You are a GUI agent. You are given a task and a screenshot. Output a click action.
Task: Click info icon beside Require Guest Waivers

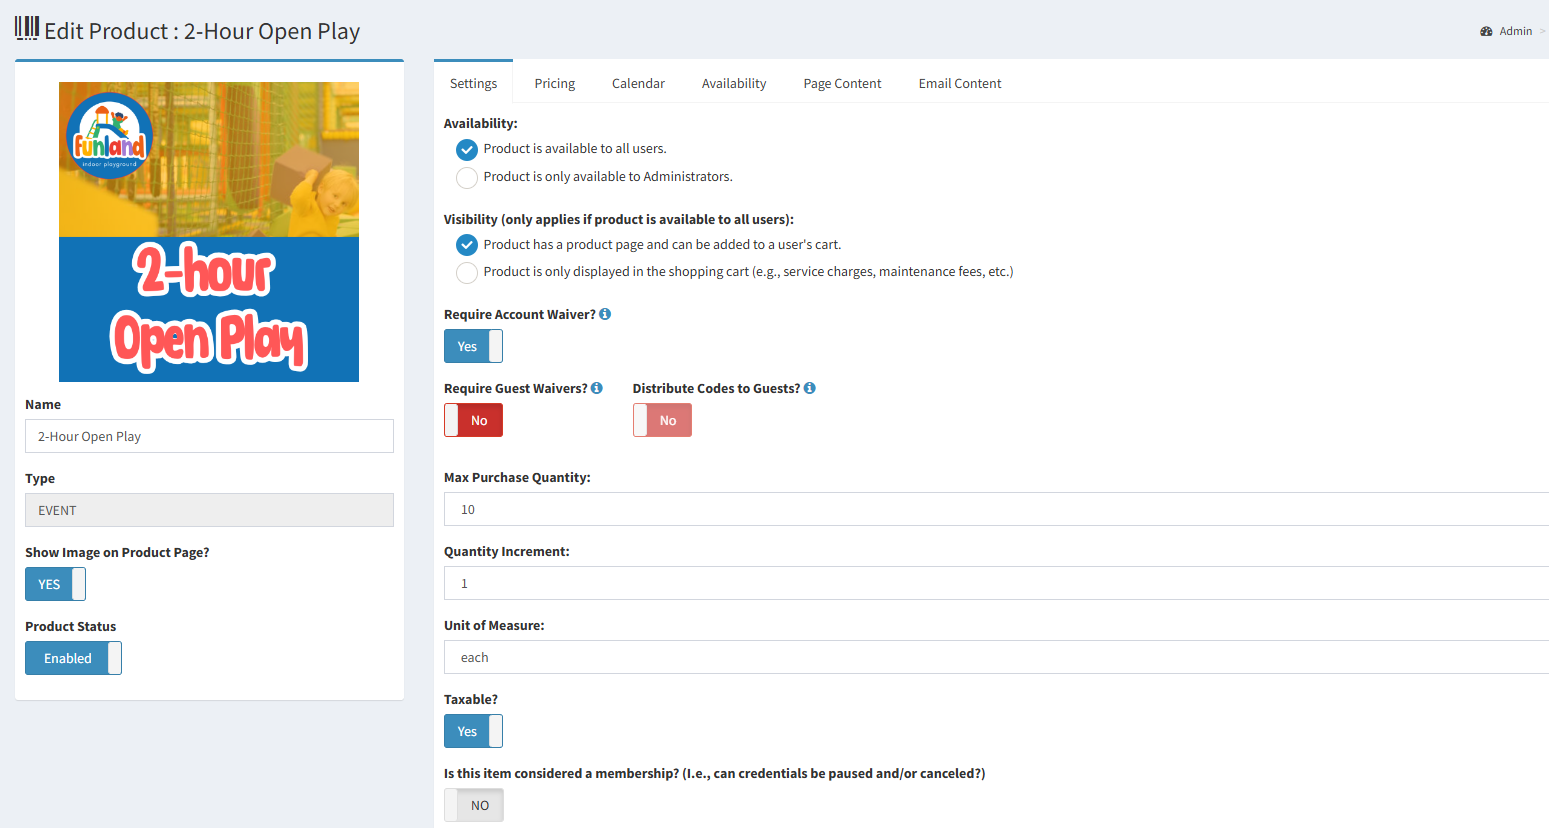(597, 388)
